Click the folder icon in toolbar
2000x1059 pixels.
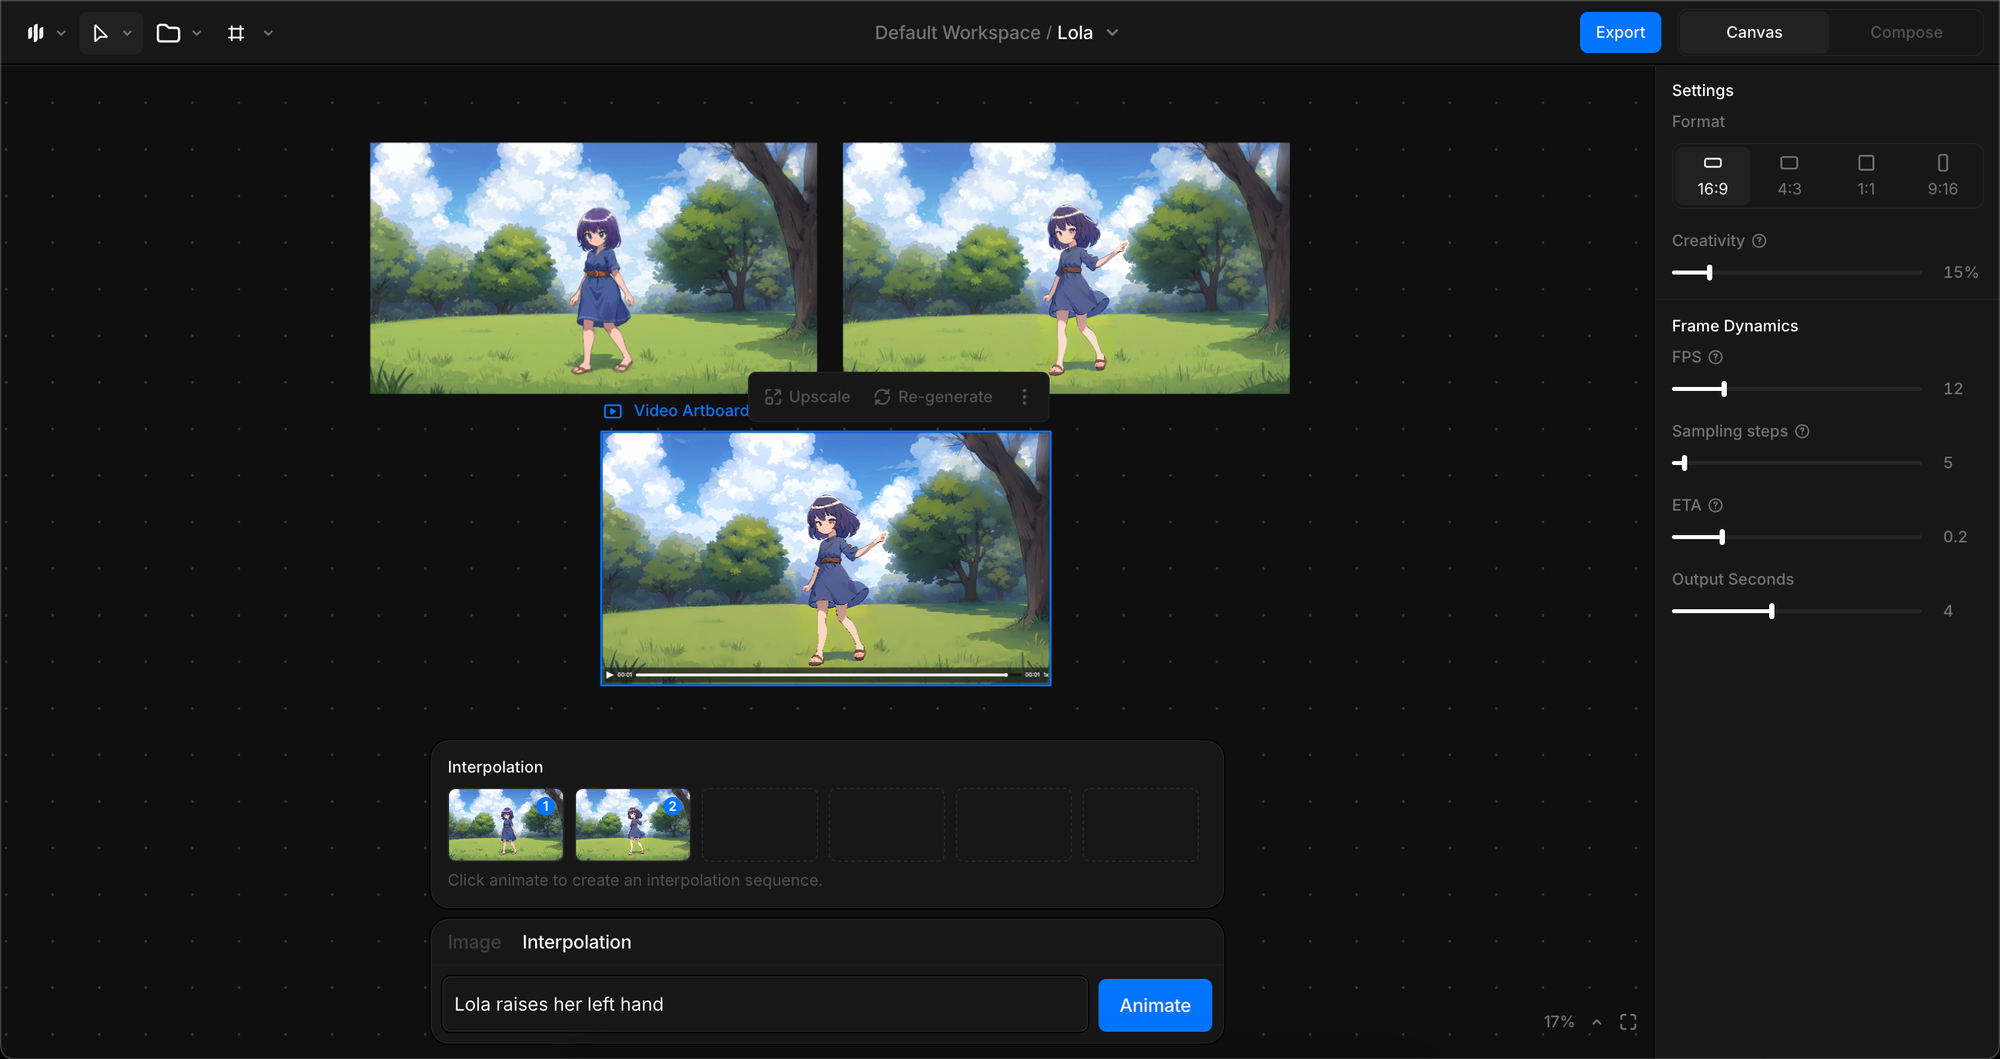point(168,33)
